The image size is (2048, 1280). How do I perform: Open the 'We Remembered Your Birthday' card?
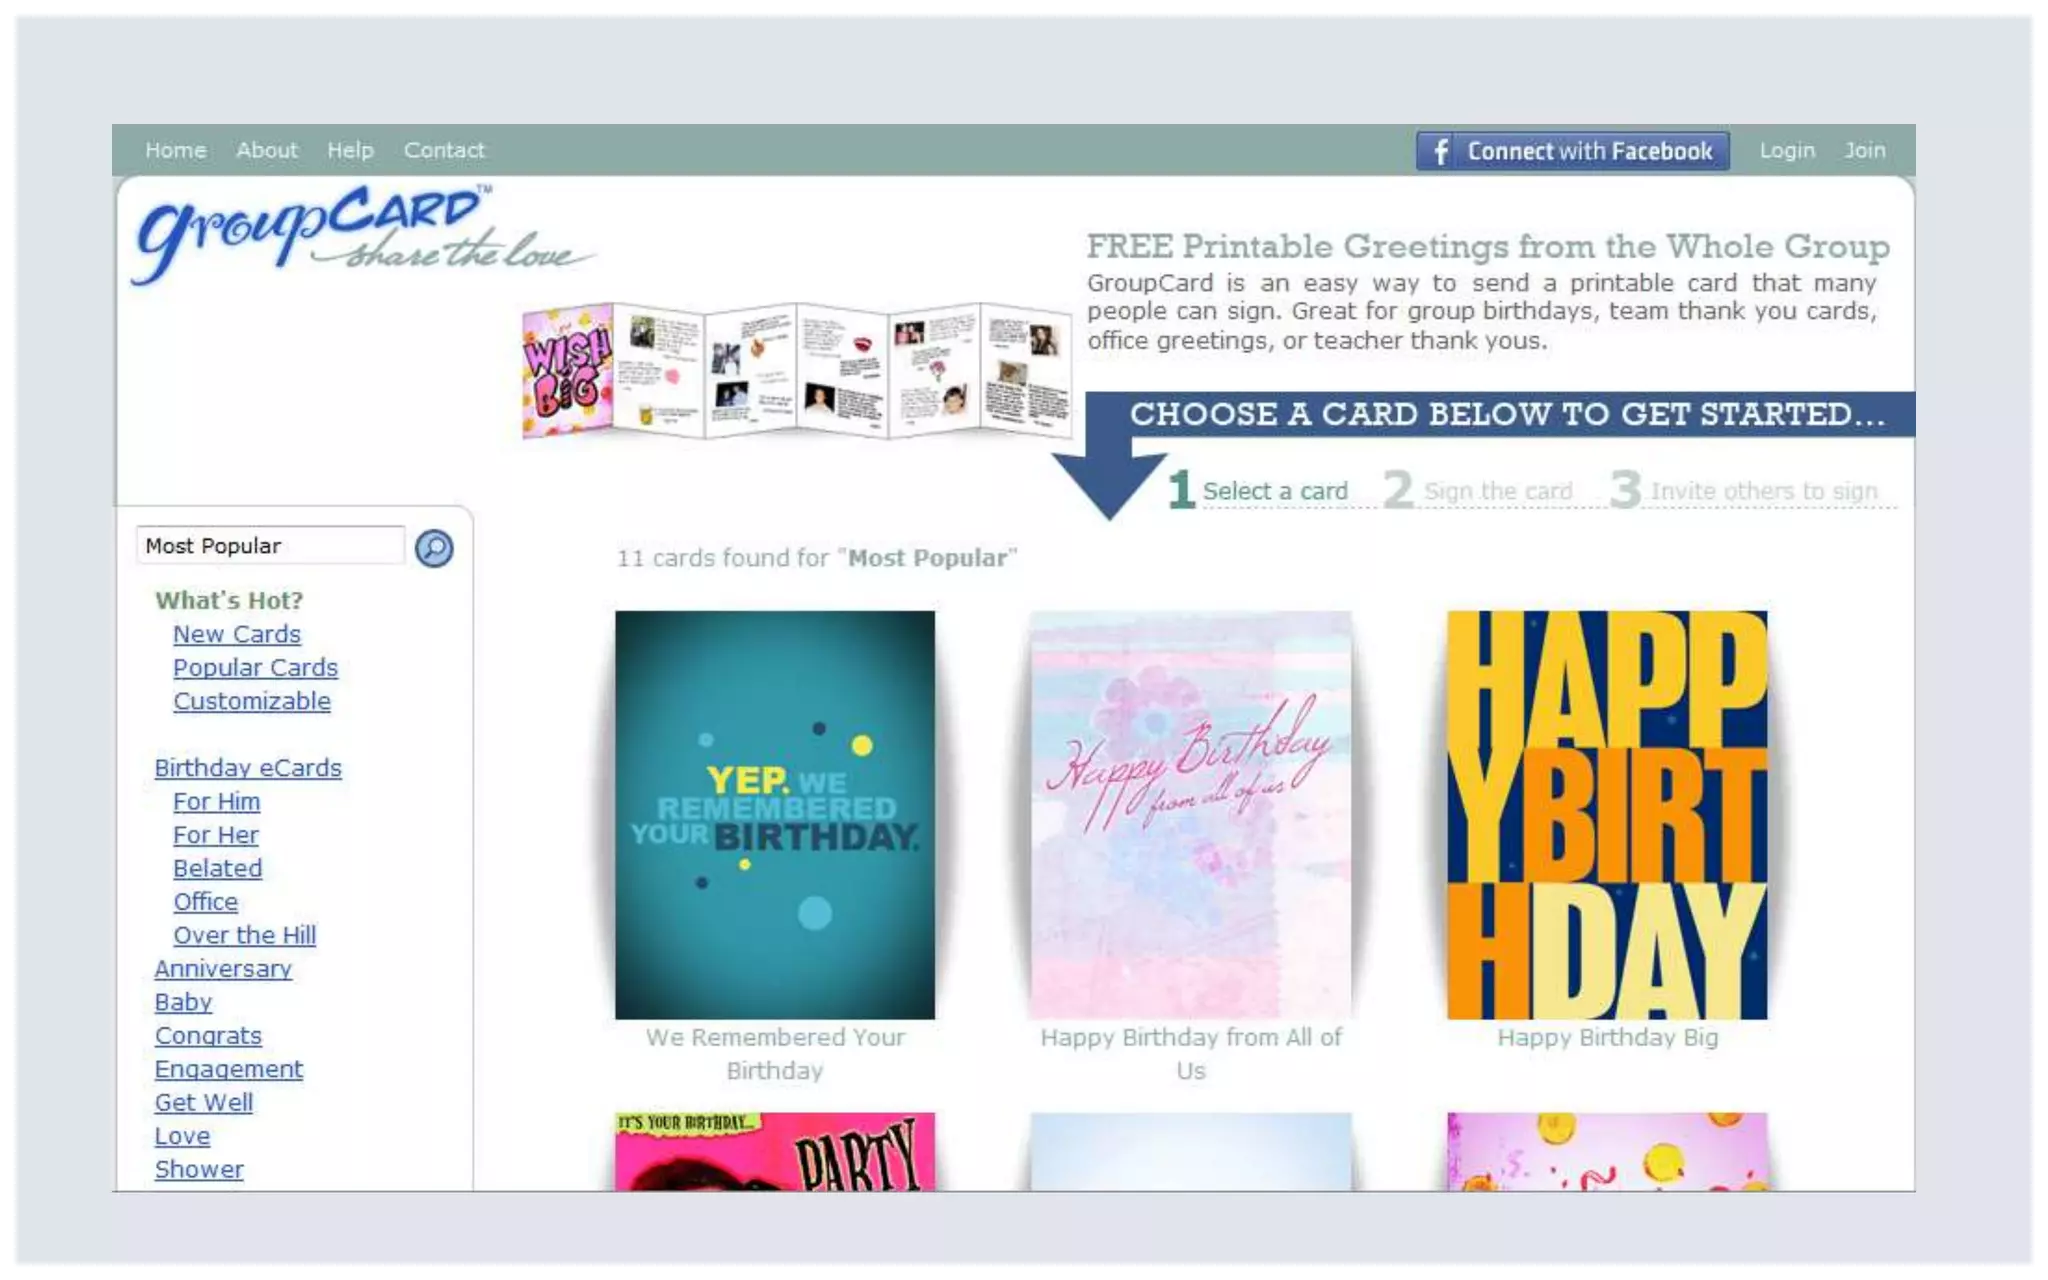(775, 815)
